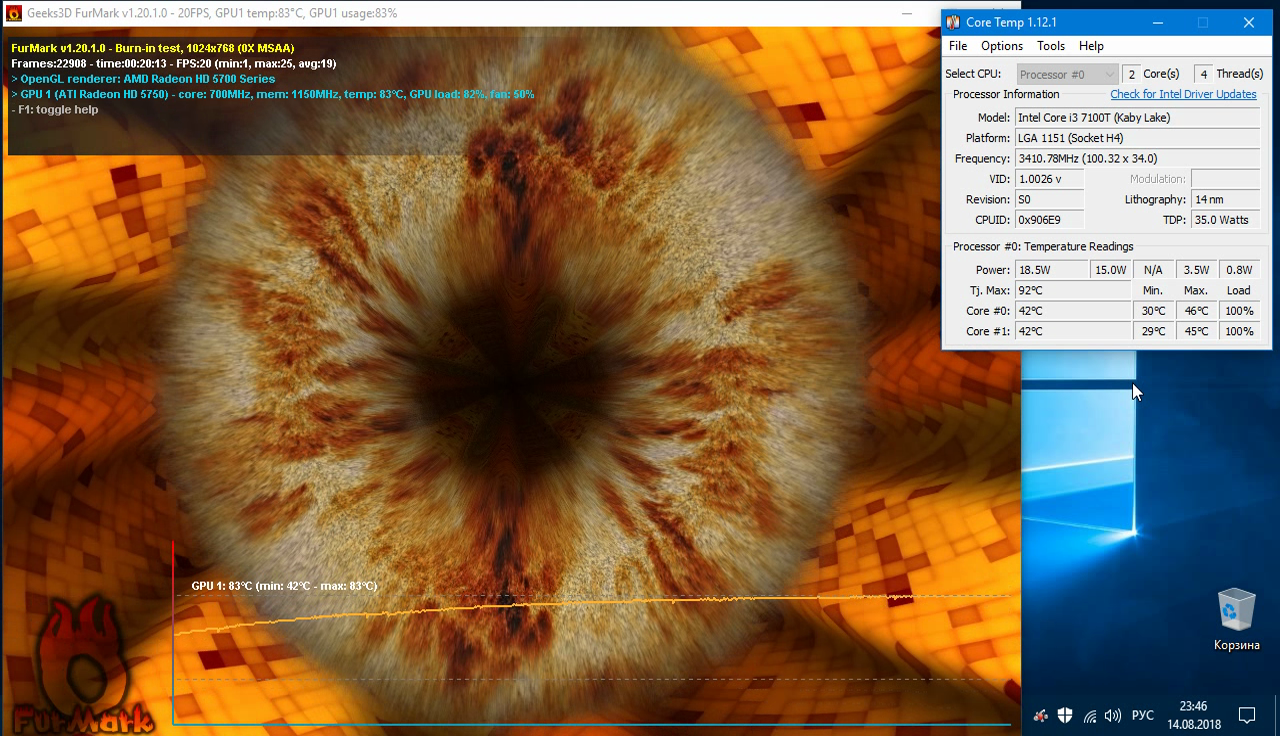Viewport: 1280px width, 736px height.
Task: Click the Core(s) count field showing 2
Action: click(1131, 74)
